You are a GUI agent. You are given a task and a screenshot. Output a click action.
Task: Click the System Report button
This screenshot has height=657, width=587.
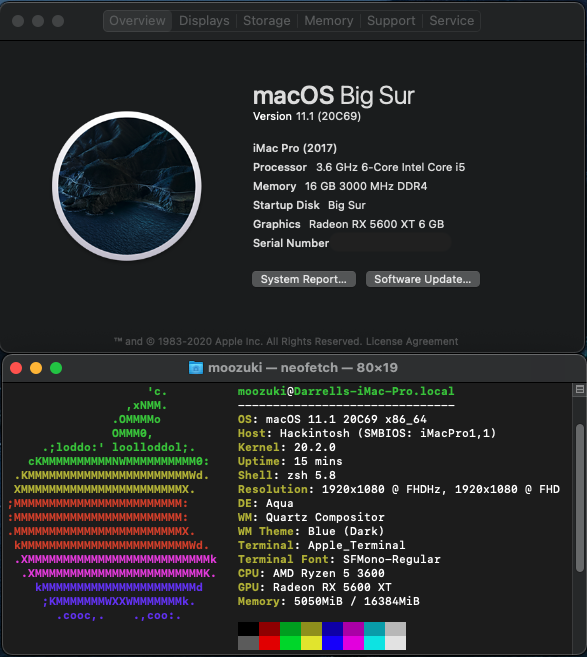tap(304, 279)
